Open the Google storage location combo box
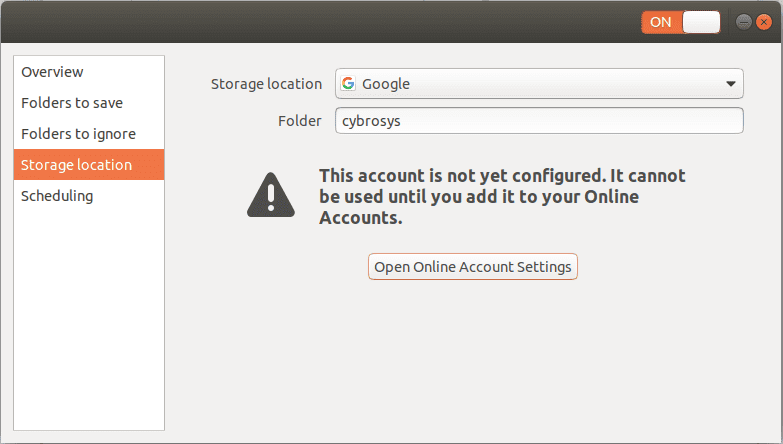This screenshot has height=444, width=783. 539,84
